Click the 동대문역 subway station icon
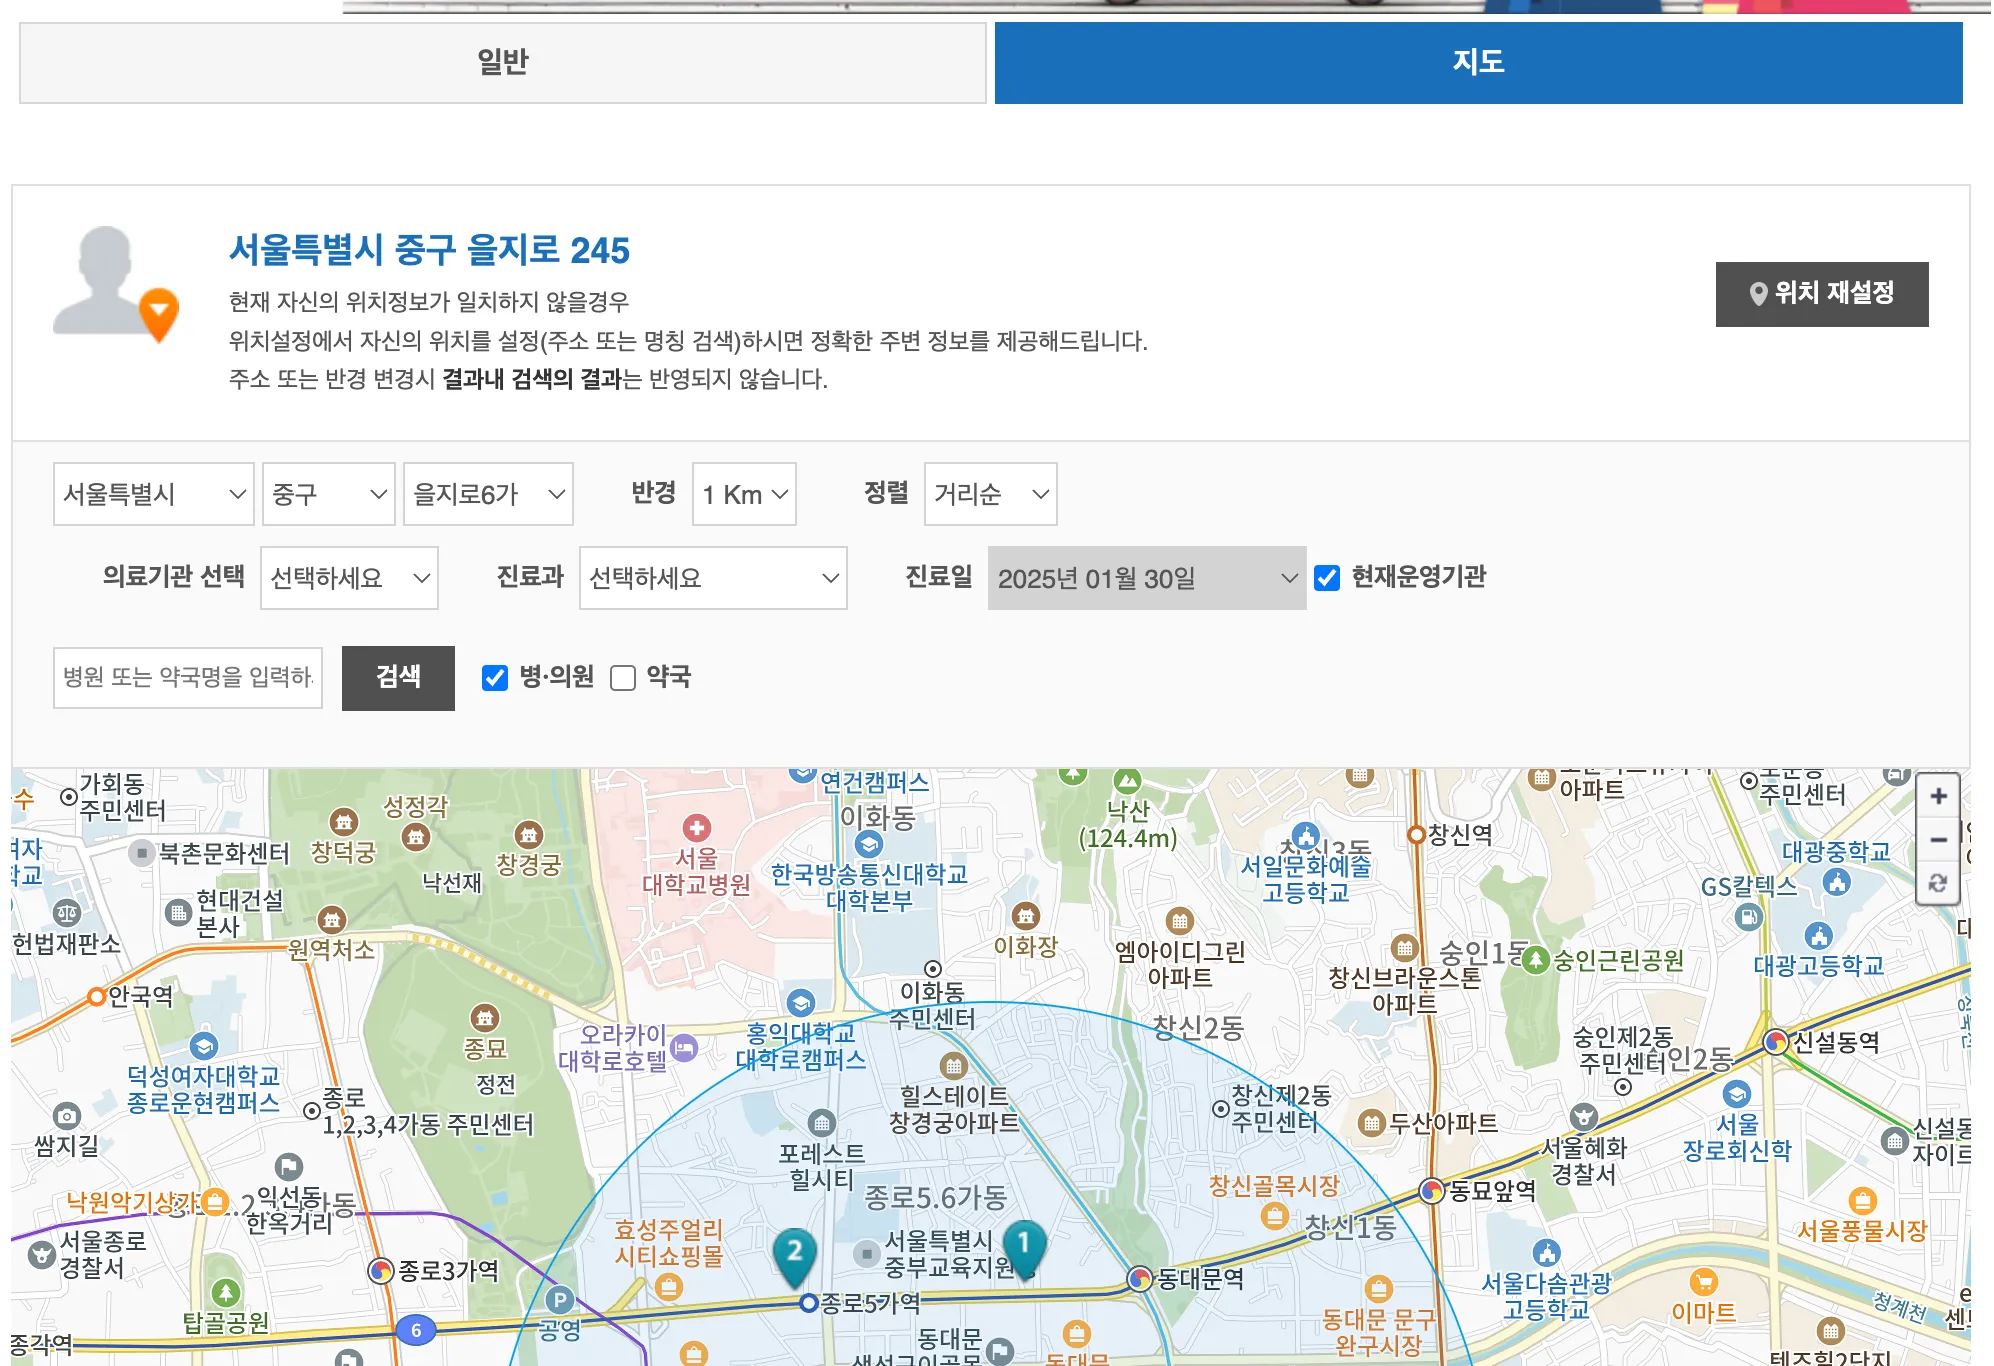Image resolution: width=1994 pixels, height=1366 pixels. (x=1141, y=1277)
